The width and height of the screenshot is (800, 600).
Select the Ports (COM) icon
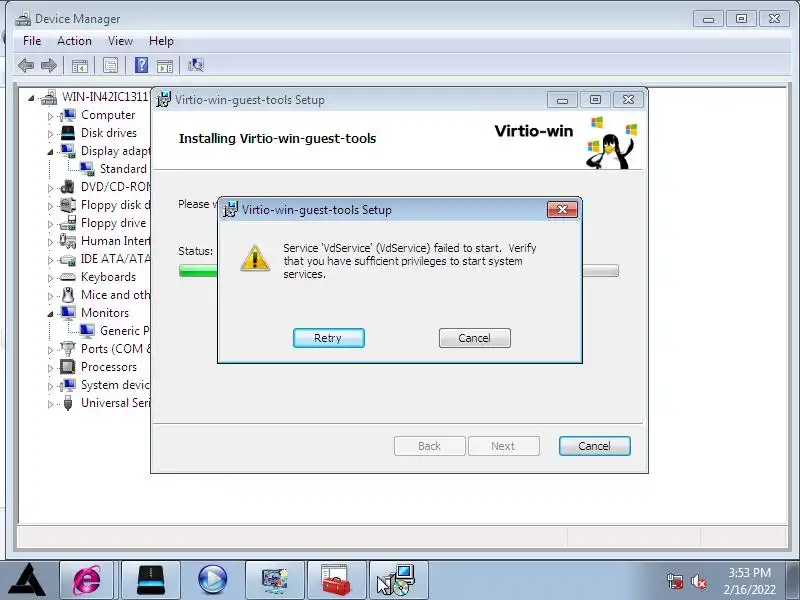click(x=67, y=349)
